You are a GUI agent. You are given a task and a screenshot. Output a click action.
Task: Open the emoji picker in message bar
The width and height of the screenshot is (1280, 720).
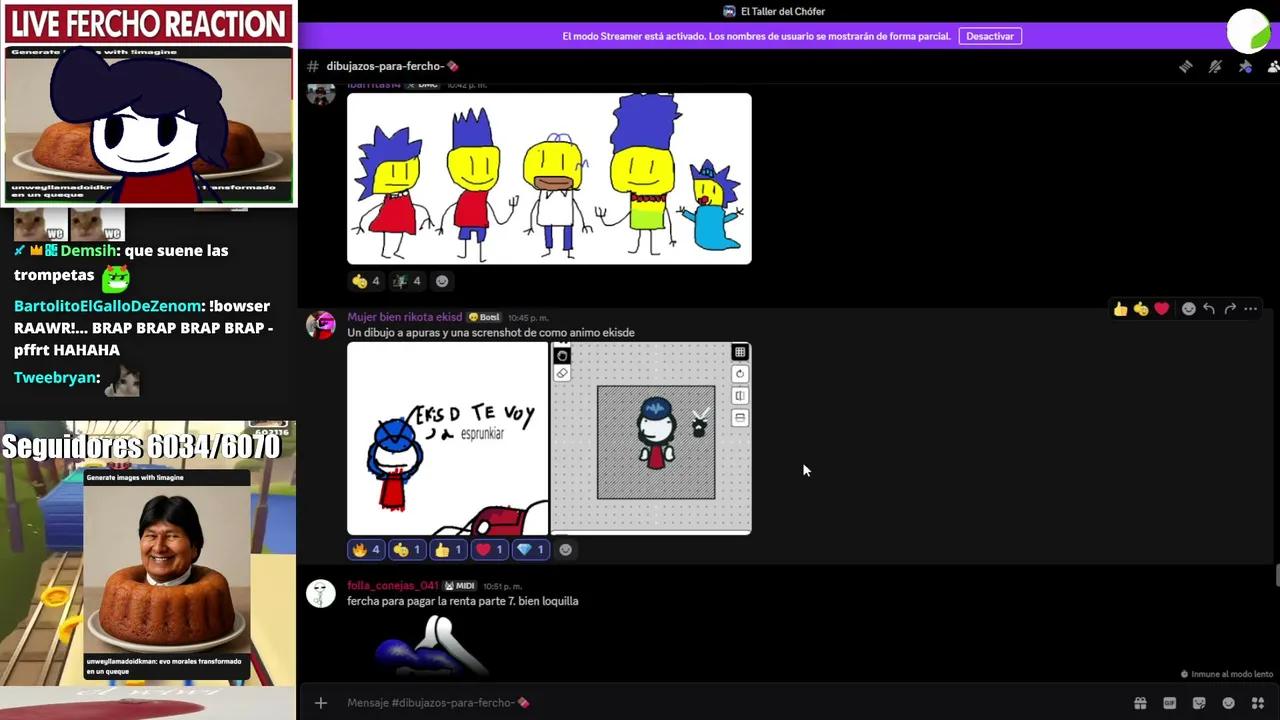pyautogui.click(x=1228, y=703)
